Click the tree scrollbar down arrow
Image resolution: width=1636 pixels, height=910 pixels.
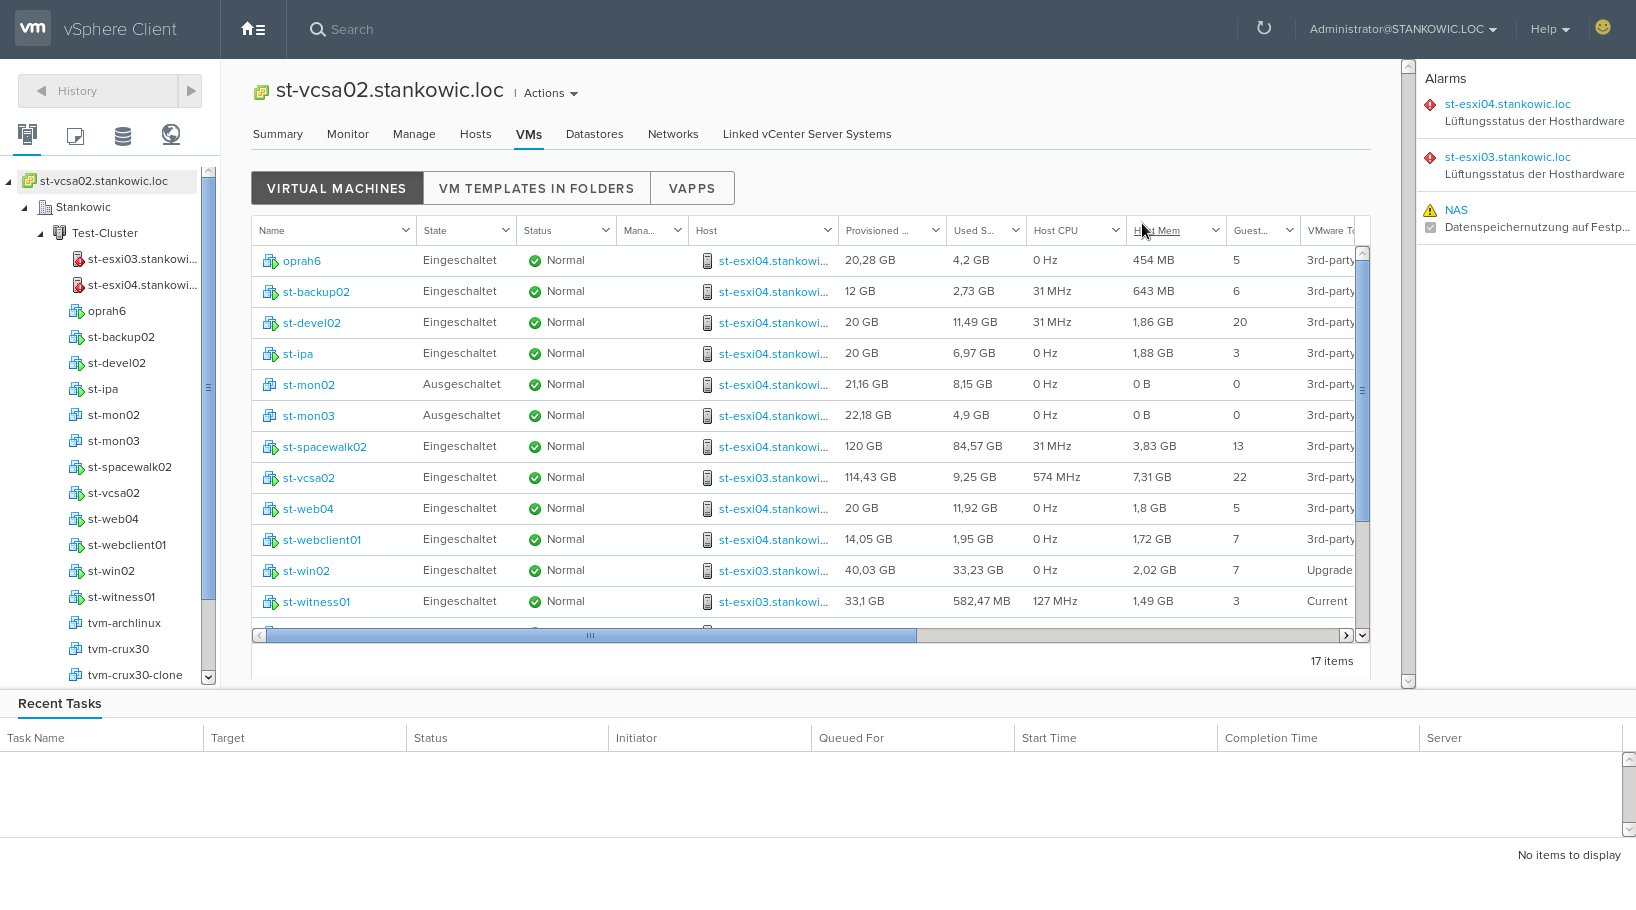pos(208,677)
